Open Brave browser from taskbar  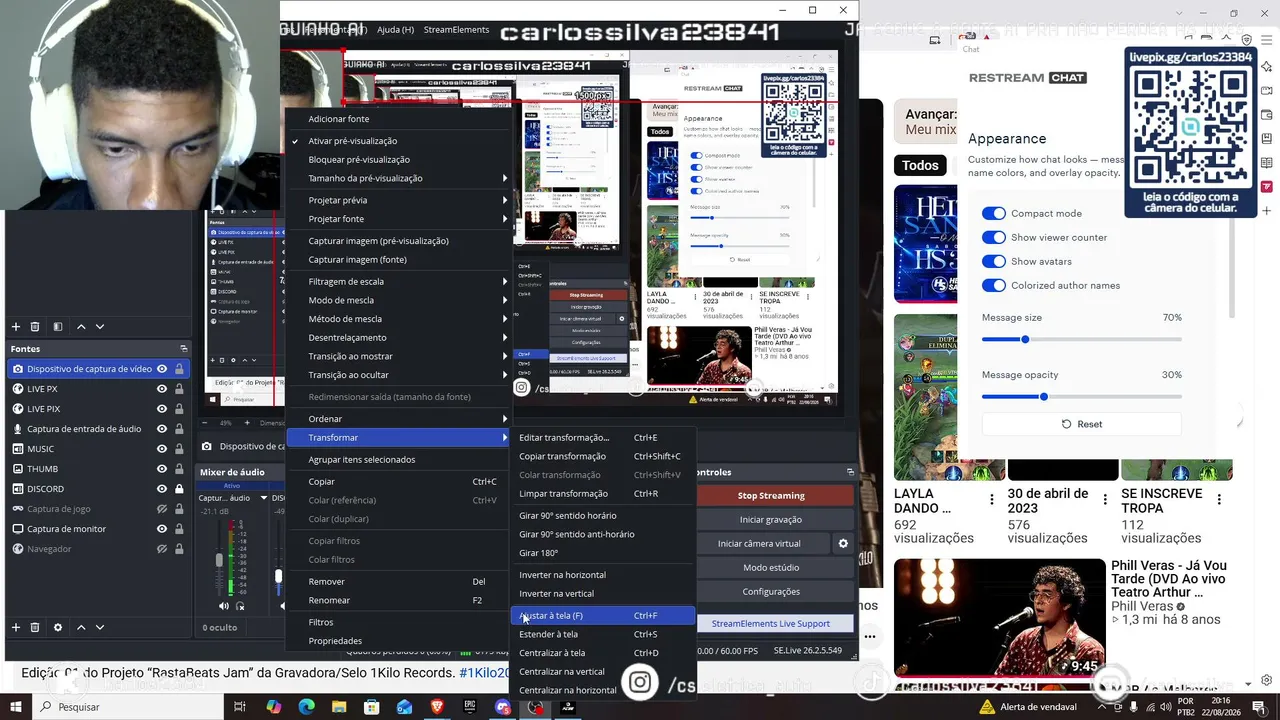(437, 707)
